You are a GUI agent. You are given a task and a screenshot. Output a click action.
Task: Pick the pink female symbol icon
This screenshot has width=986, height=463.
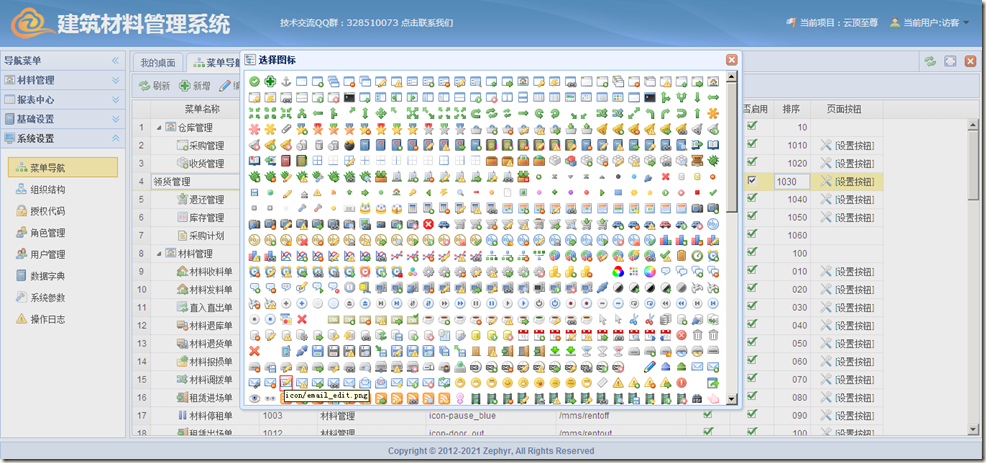pyautogui.click(x=460, y=398)
